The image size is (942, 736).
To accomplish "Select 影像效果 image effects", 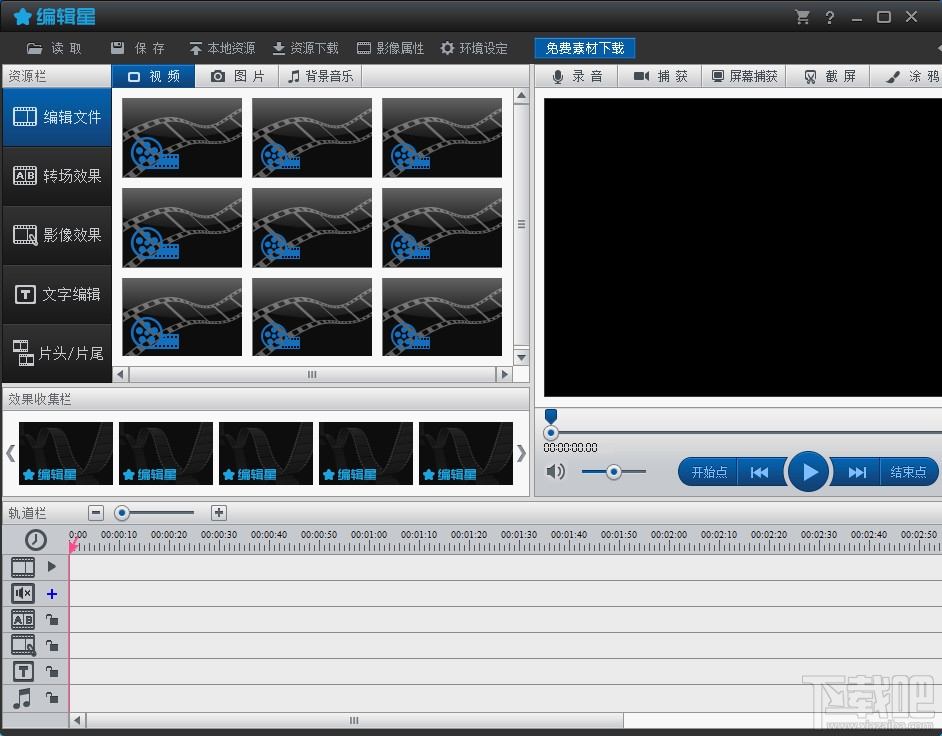I will [57, 235].
